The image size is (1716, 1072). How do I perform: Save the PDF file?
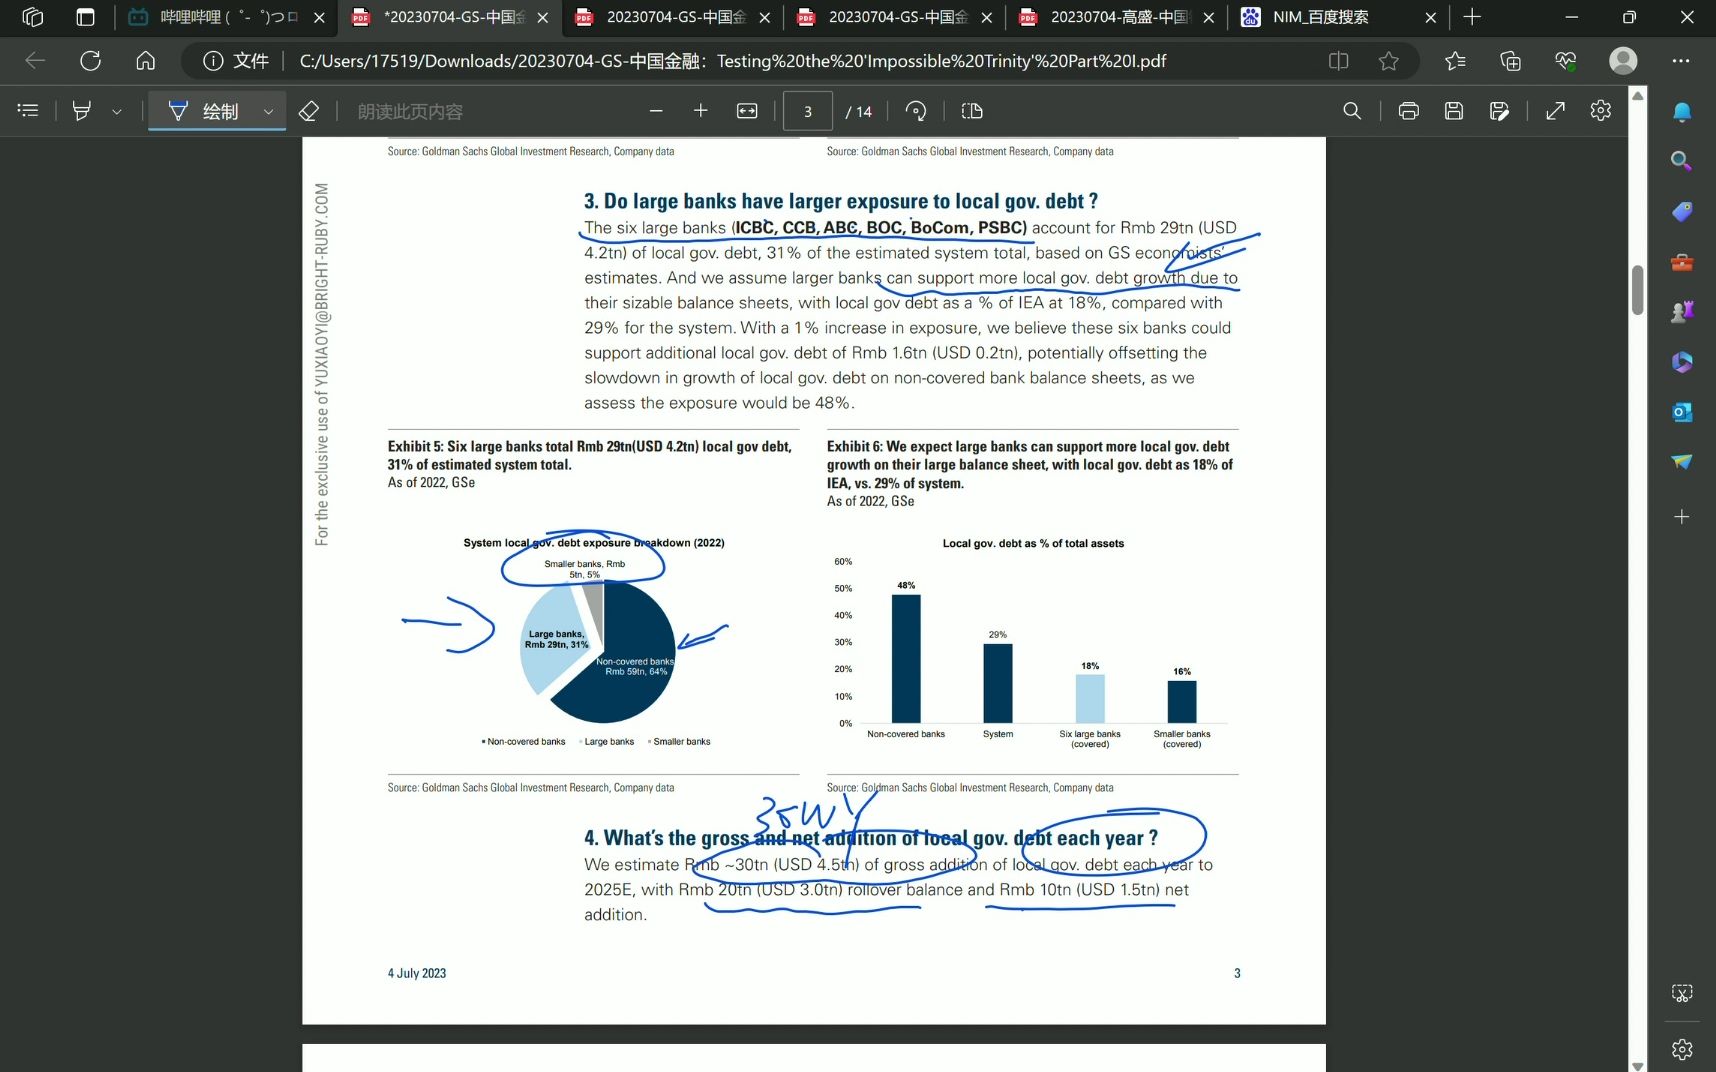tap(1454, 111)
